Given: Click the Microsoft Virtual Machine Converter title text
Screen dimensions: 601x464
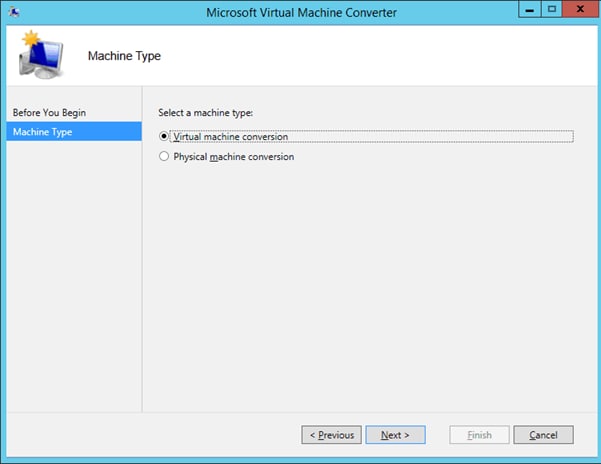Looking at the screenshot, I should pyautogui.click(x=301, y=13).
